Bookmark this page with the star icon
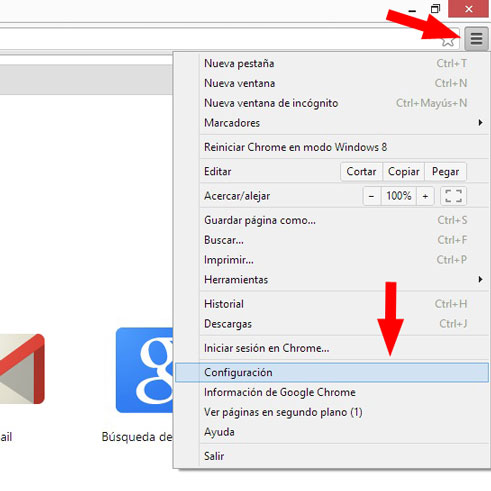 [448, 41]
